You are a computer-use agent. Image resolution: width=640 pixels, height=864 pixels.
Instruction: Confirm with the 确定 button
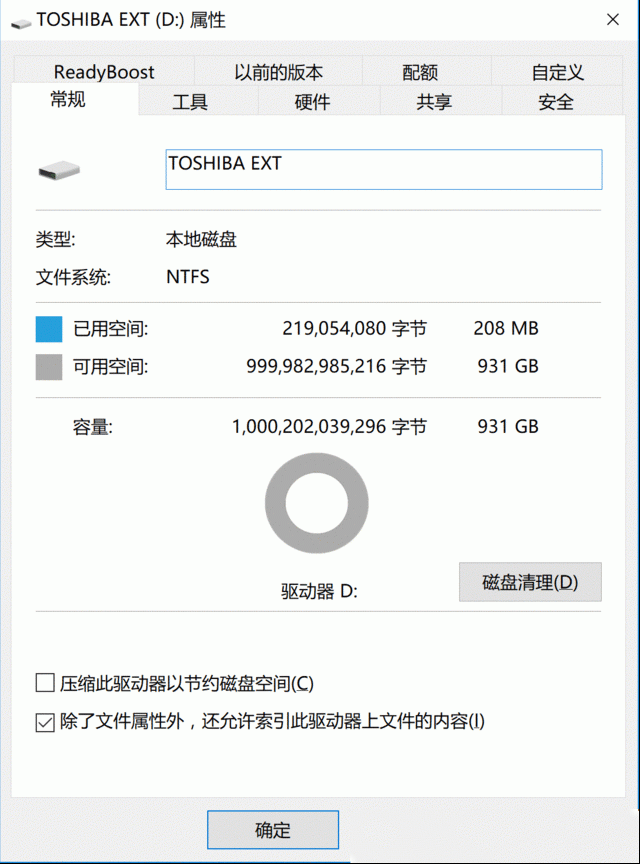tap(273, 829)
